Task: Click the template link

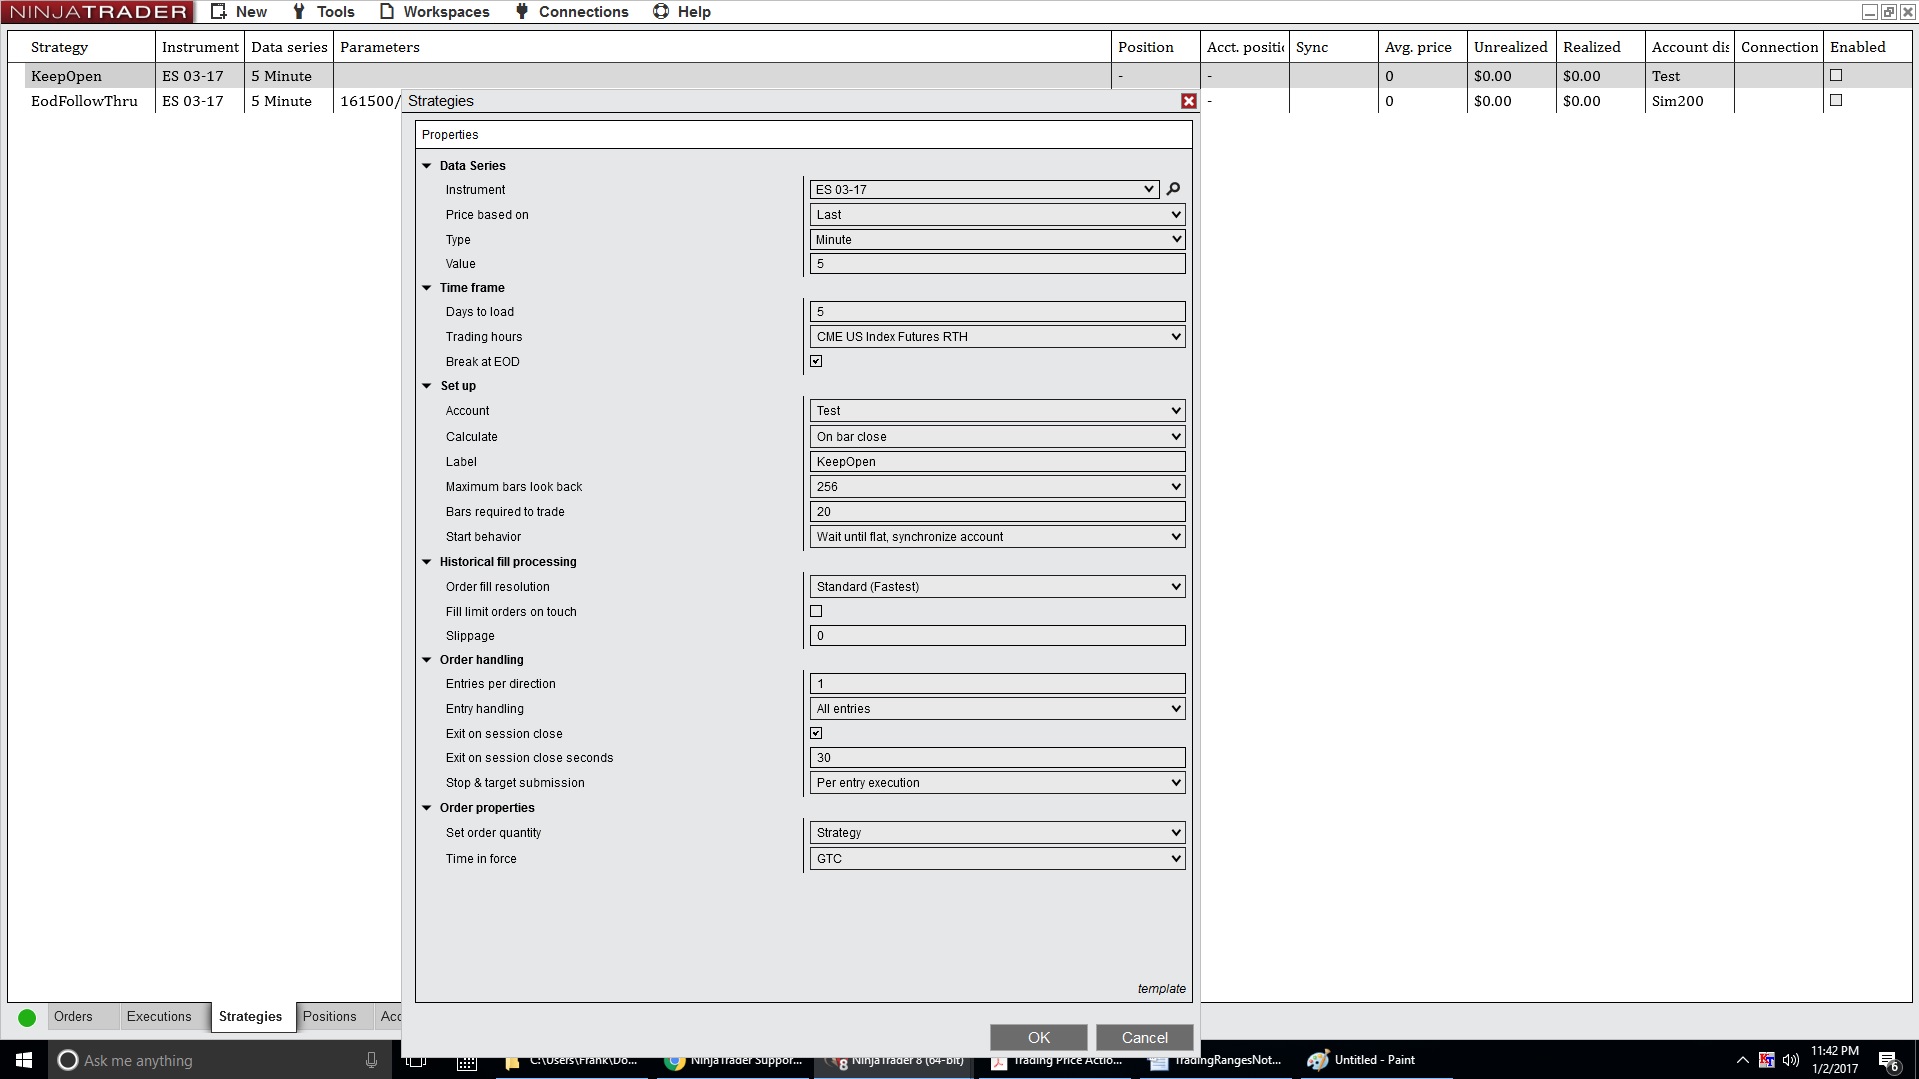Action: click(1161, 989)
